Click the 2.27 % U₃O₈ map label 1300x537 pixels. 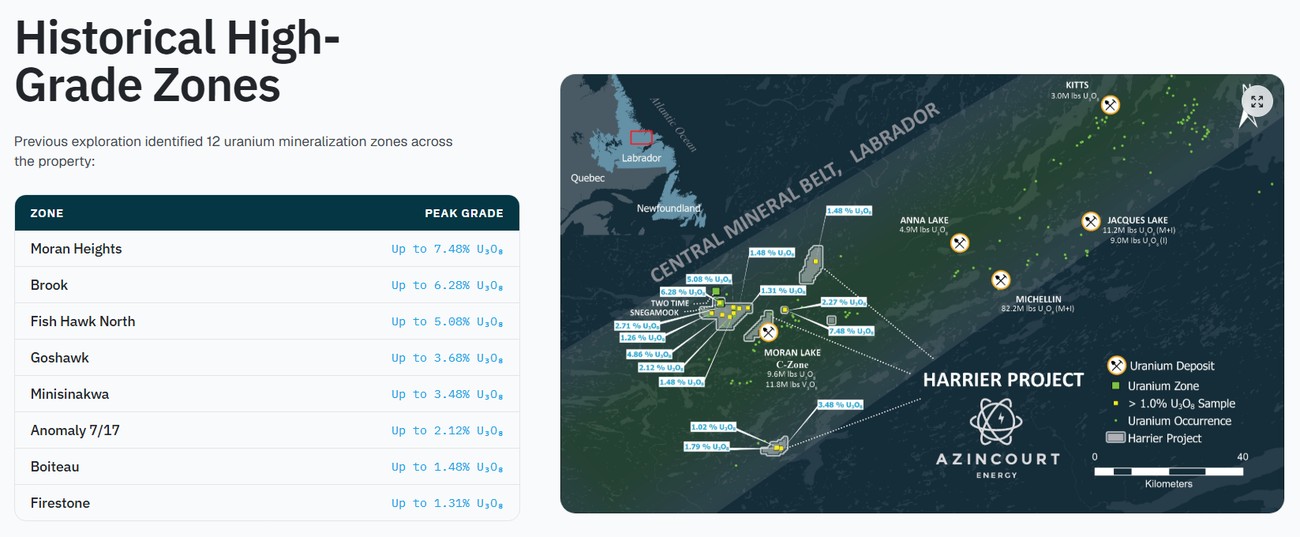tap(843, 301)
